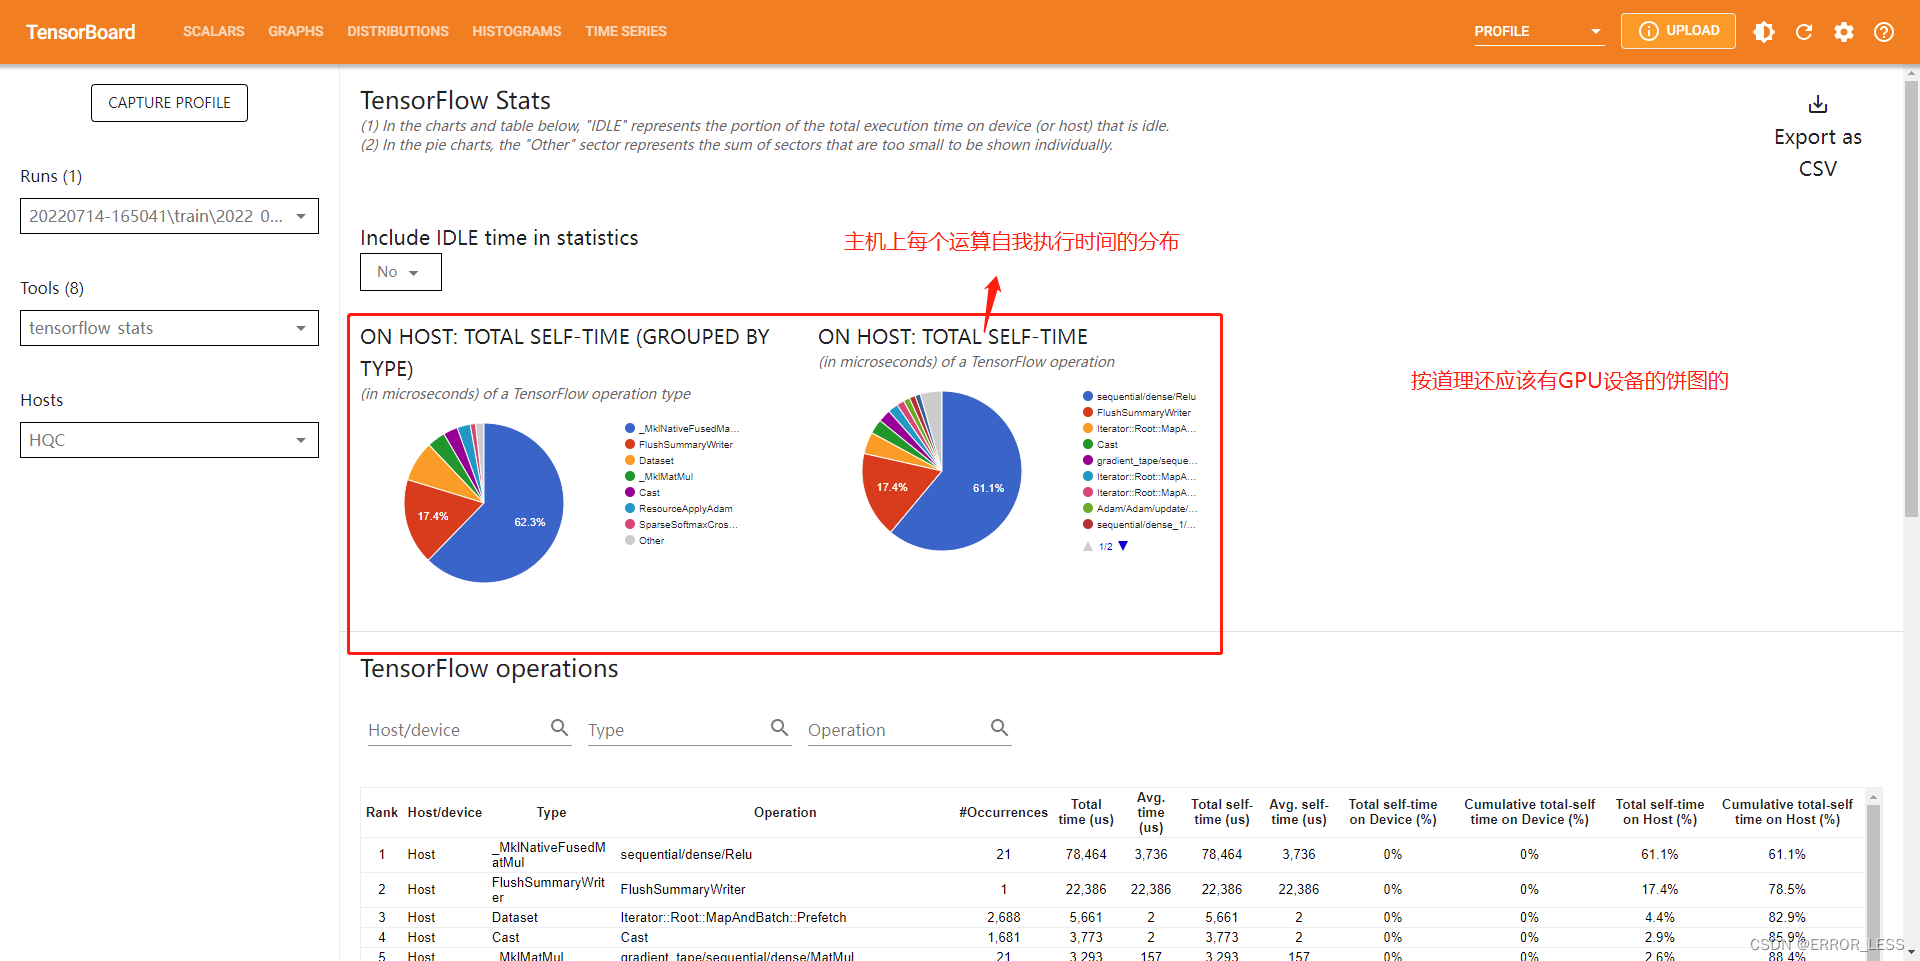Open the GRAPHS tab
Screen dimensions: 1920x961
[x=296, y=32]
